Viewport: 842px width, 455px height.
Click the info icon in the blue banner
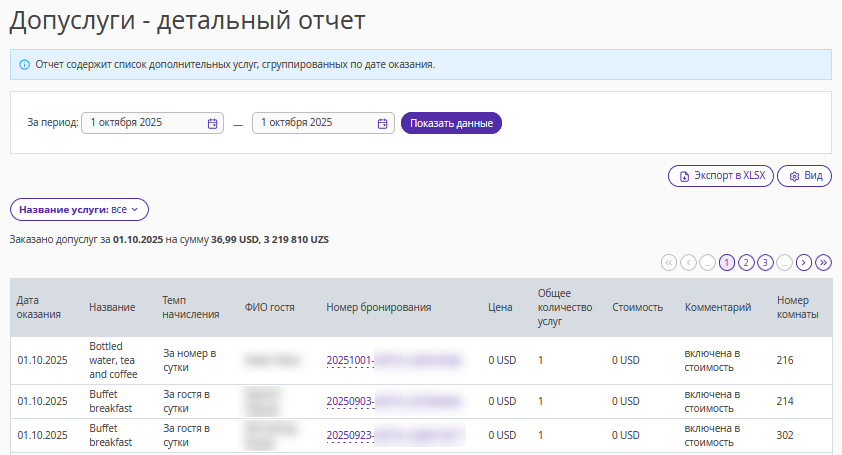coord(24,65)
